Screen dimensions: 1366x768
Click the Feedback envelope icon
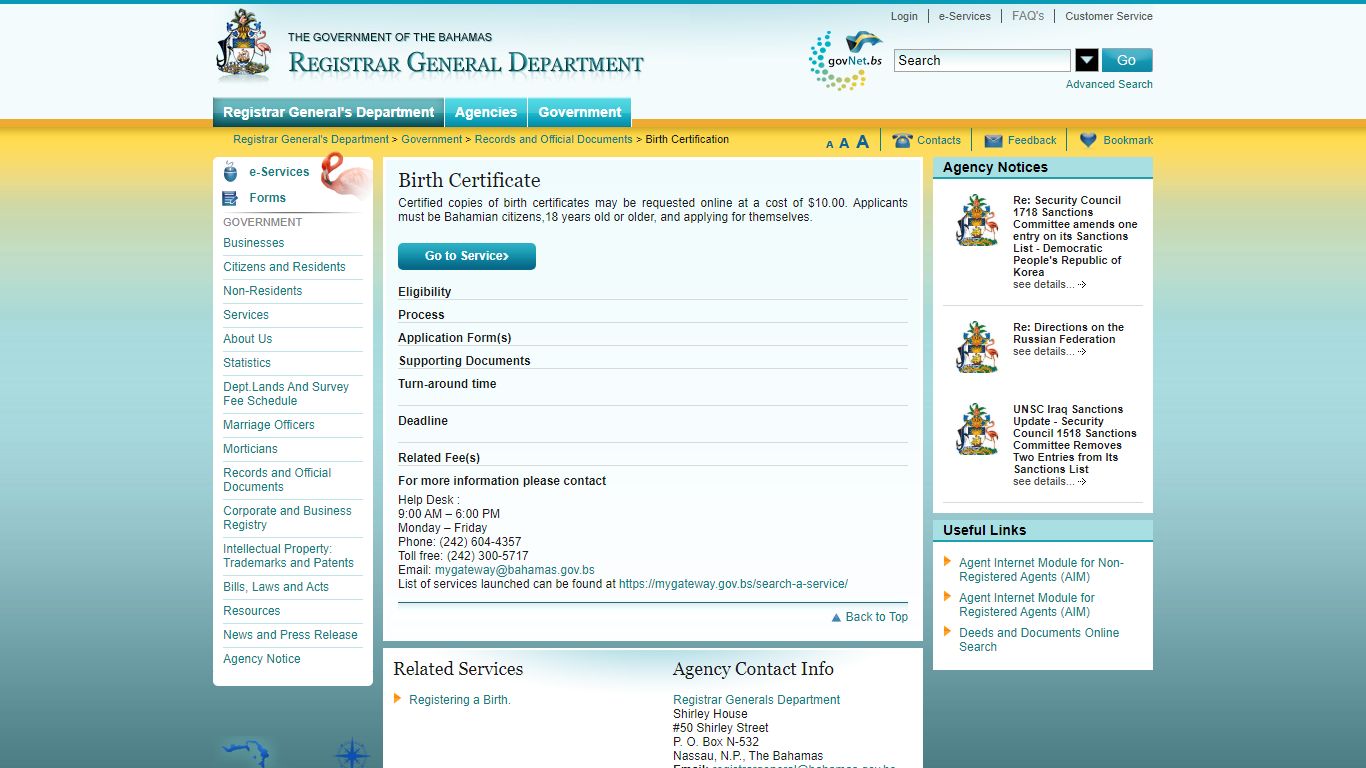pos(993,141)
